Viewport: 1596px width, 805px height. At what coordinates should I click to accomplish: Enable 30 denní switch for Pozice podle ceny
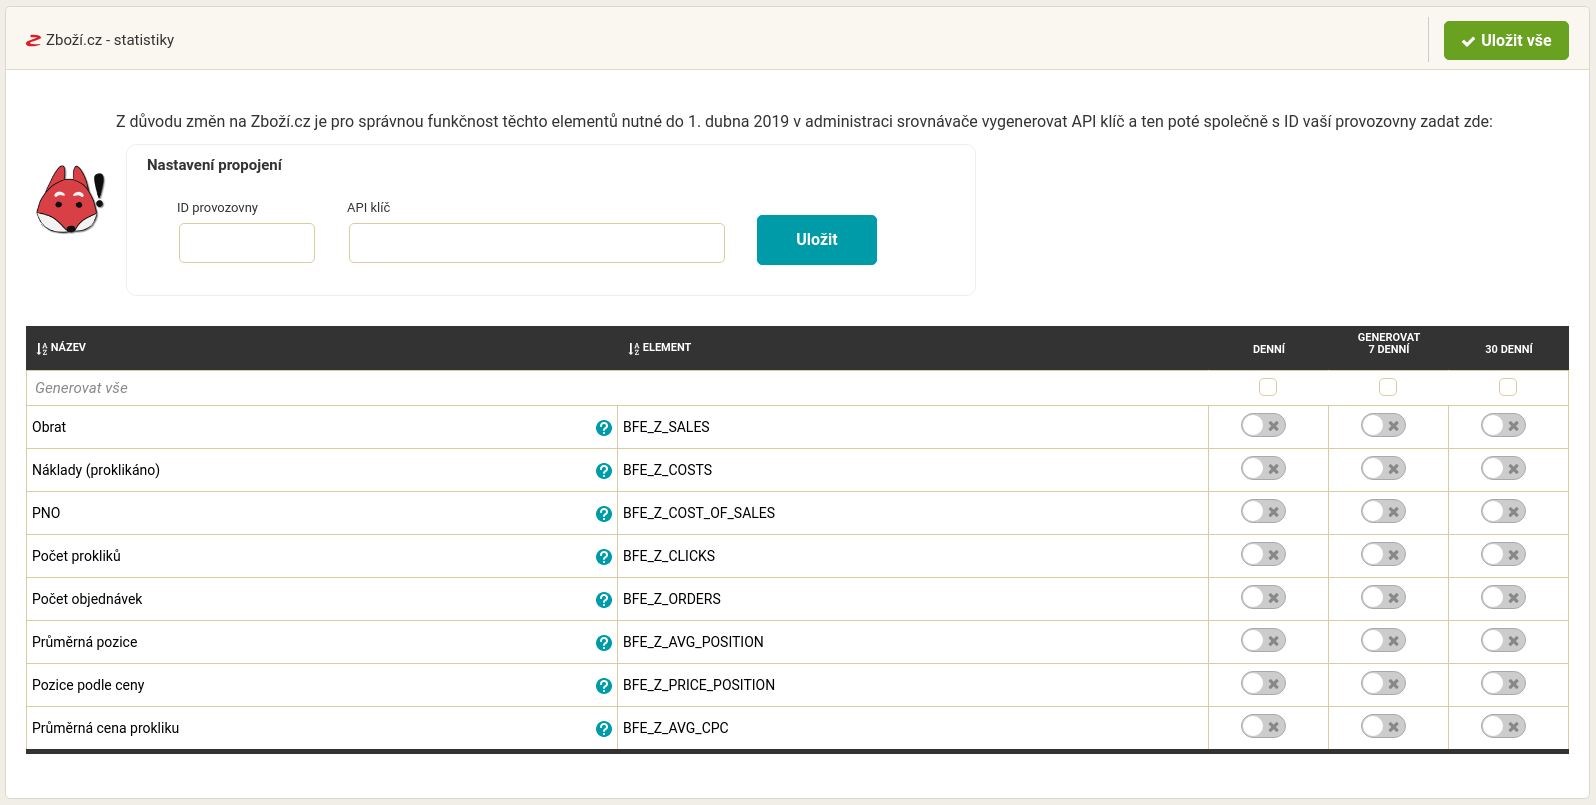tap(1503, 684)
